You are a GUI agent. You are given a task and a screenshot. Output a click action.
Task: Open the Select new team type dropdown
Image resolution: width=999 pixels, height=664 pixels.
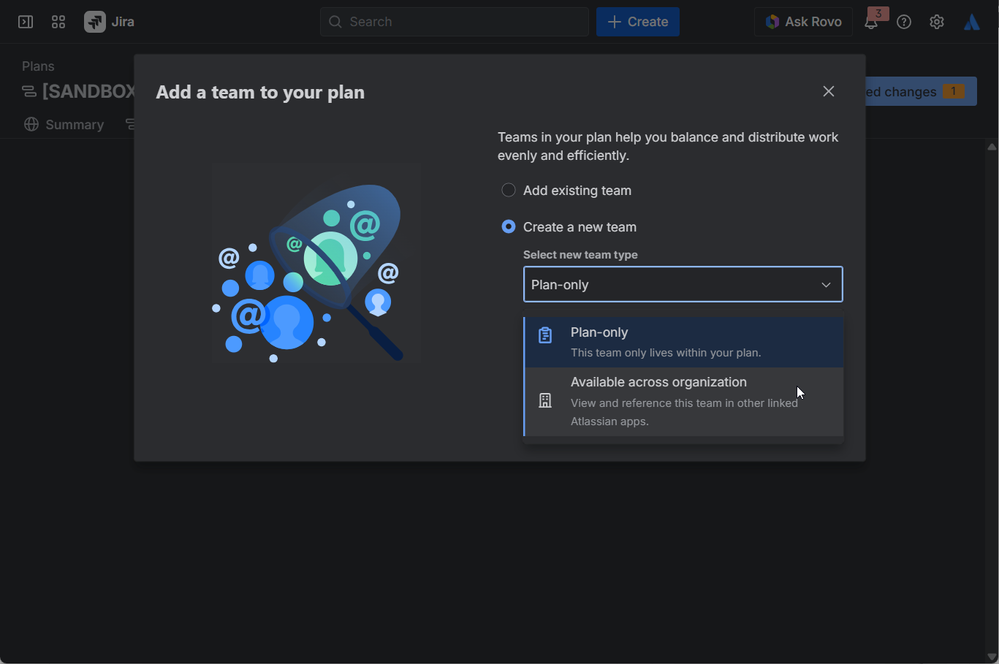683,284
